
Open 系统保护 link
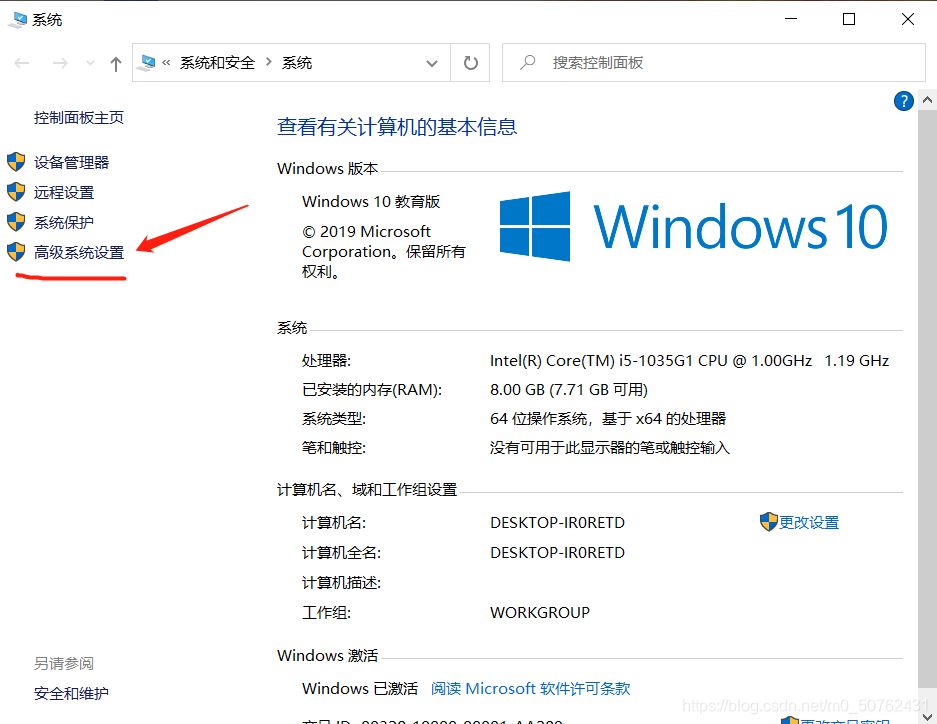(64, 222)
